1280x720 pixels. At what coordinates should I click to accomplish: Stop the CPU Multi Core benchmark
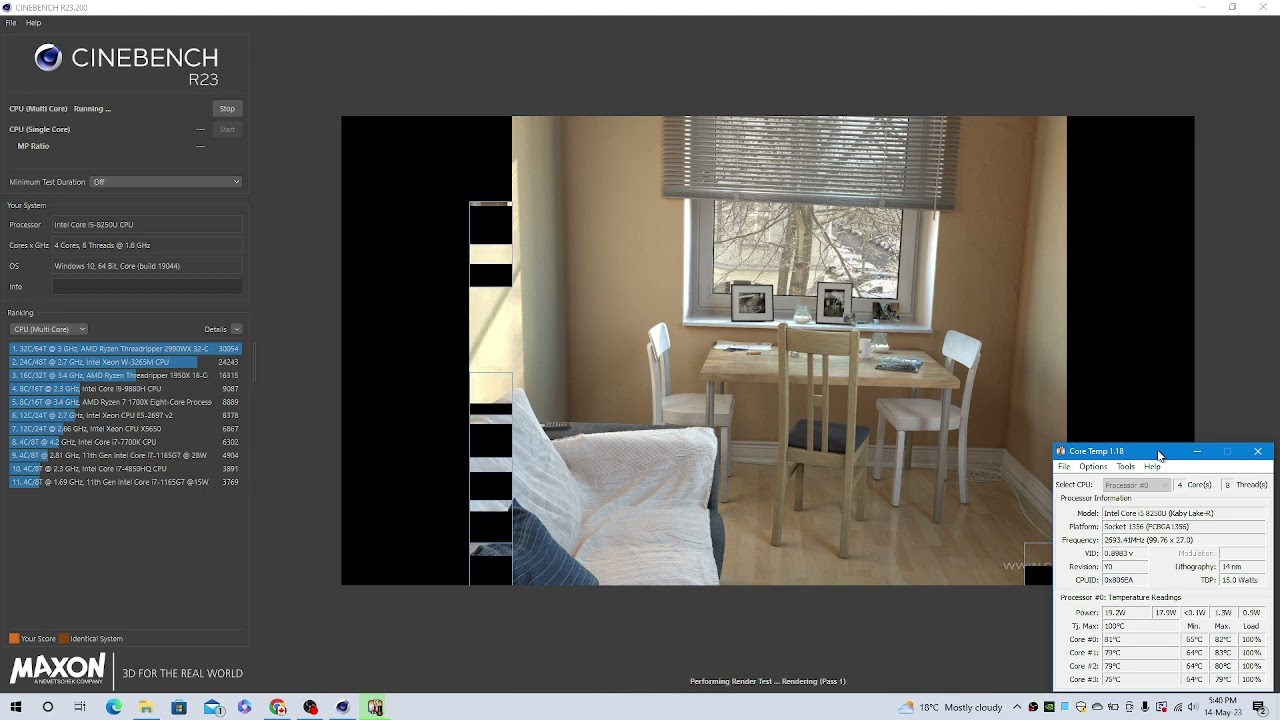pos(227,109)
